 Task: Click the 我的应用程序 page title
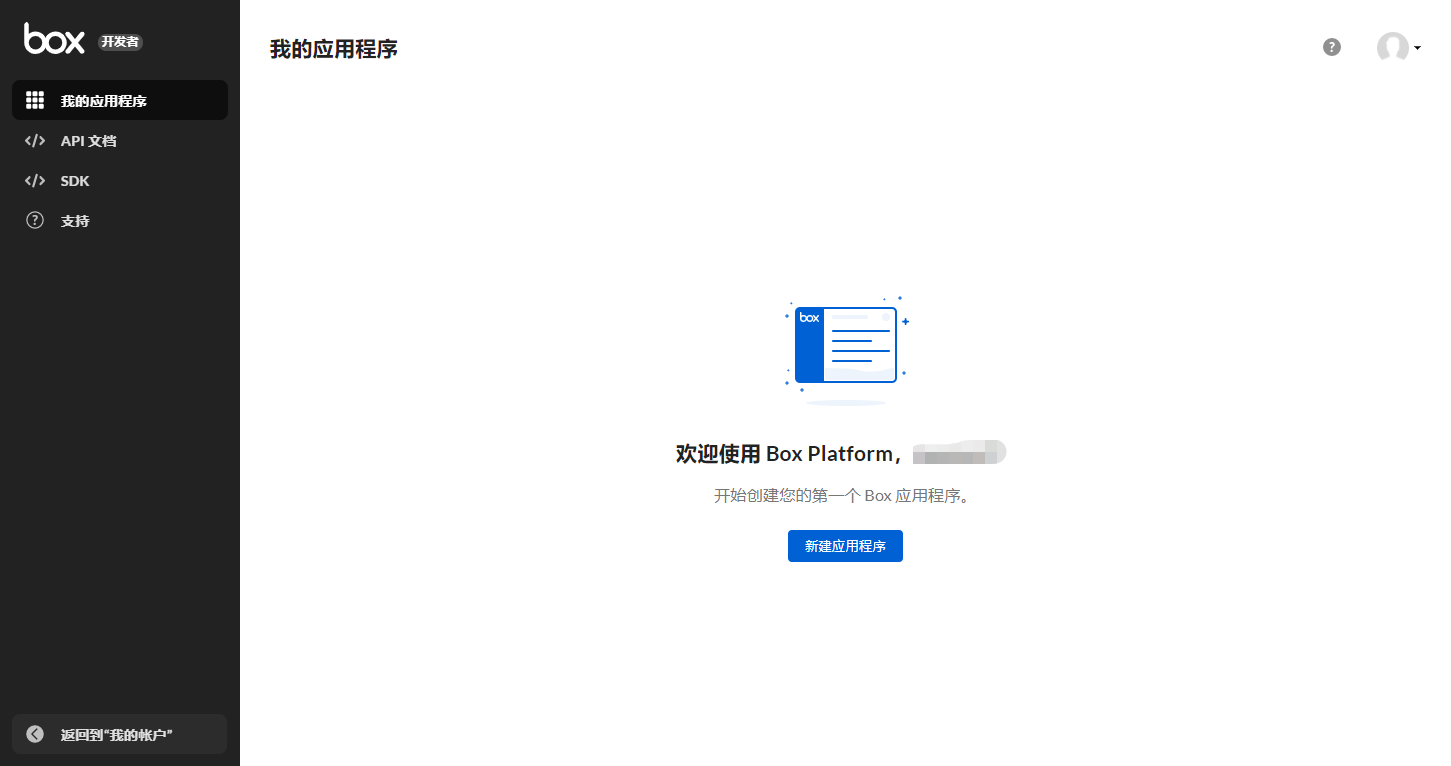pos(333,48)
